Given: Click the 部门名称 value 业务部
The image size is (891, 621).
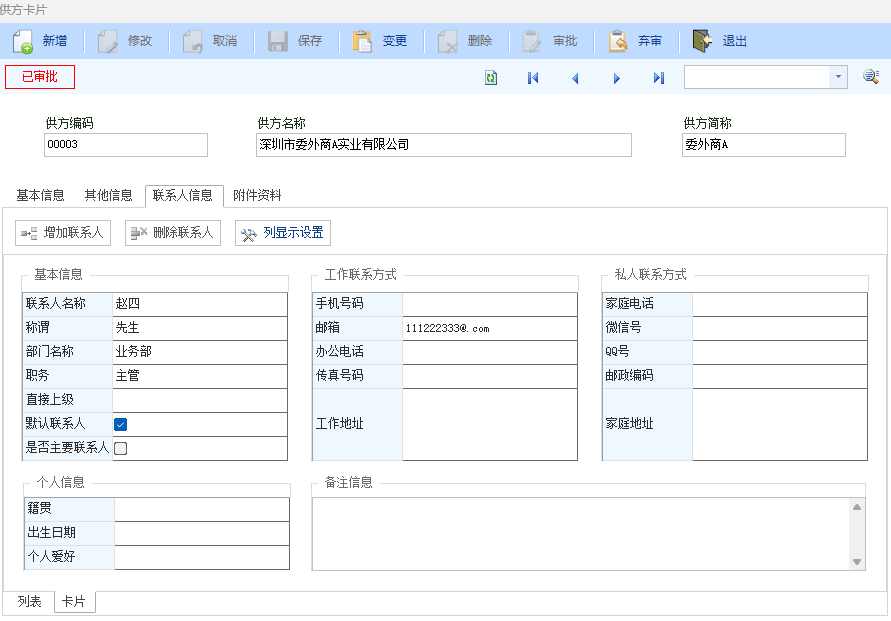Looking at the screenshot, I should coord(199,352).
